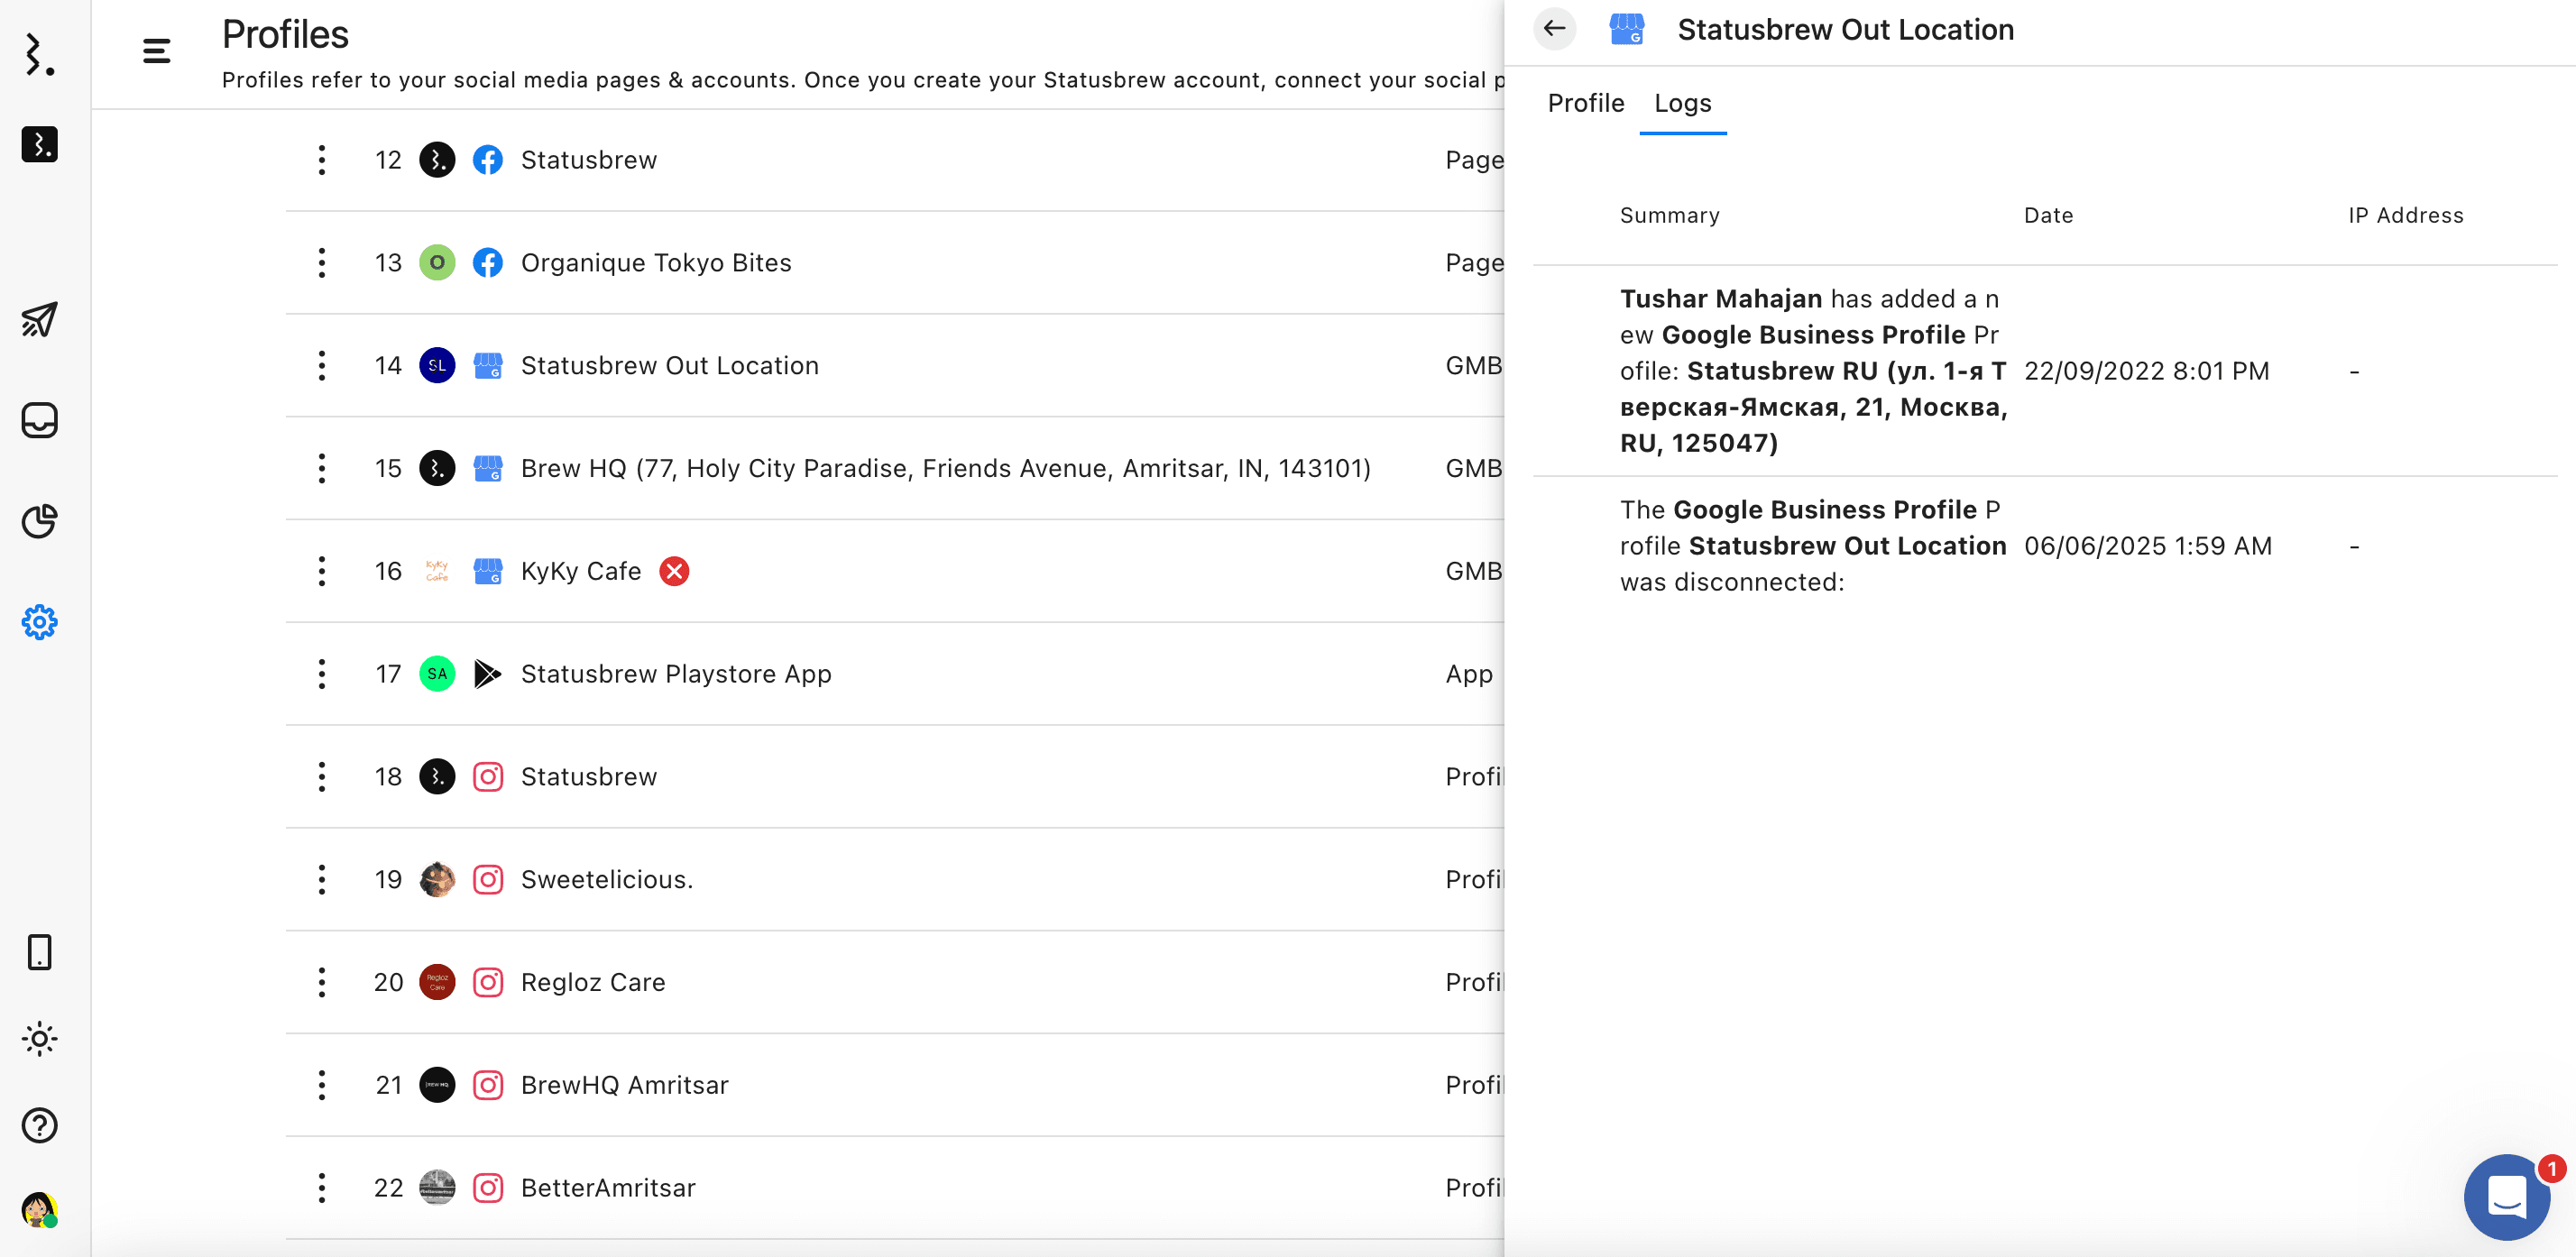Click the Statusbrew home logo at top

39,54
